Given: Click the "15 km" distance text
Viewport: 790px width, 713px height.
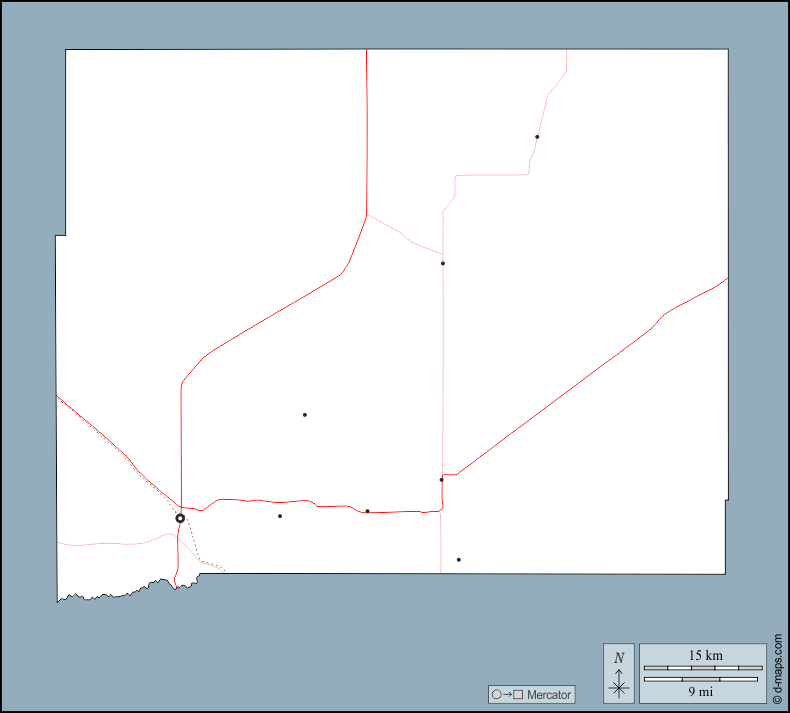Looking at the screenshot, I should [705, 656].
